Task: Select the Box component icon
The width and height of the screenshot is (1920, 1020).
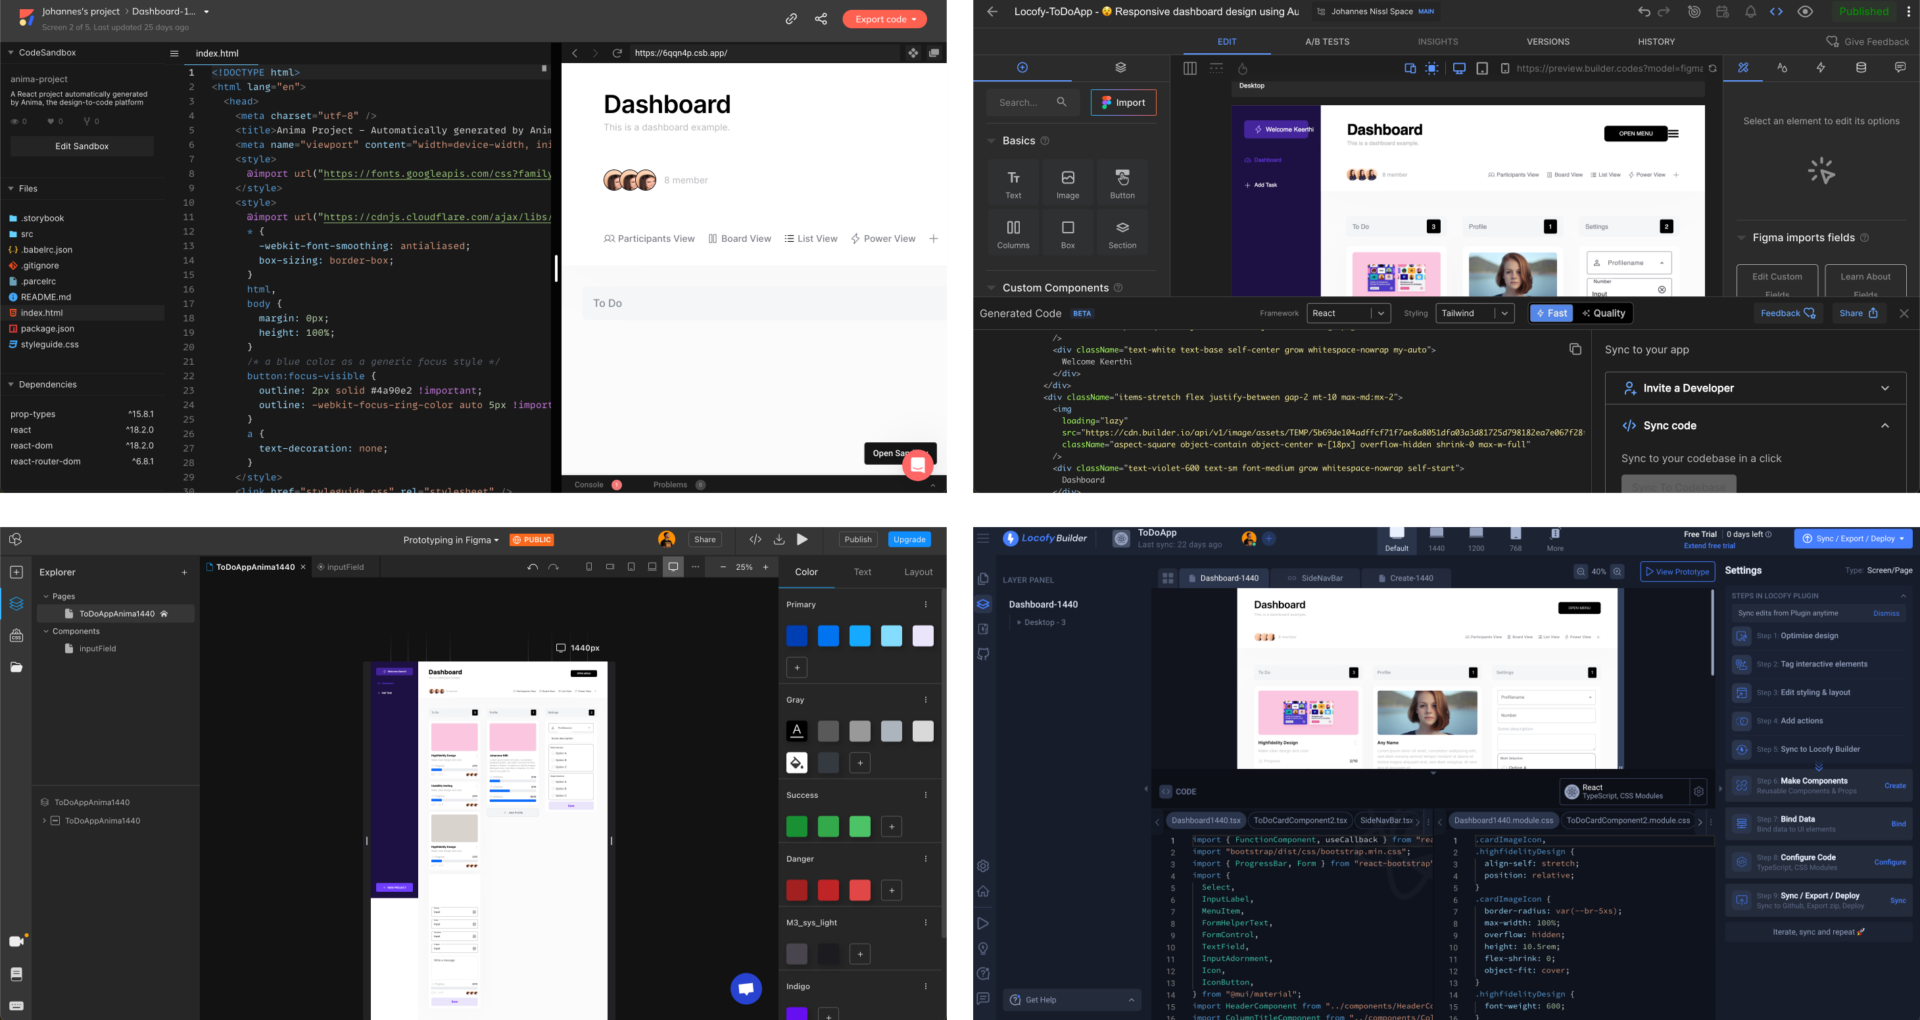Action: [x=1067, y=232]
